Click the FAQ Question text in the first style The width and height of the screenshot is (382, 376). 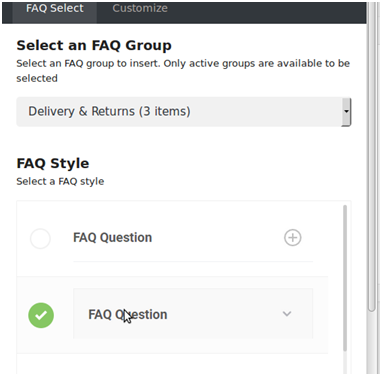point(112,238)
